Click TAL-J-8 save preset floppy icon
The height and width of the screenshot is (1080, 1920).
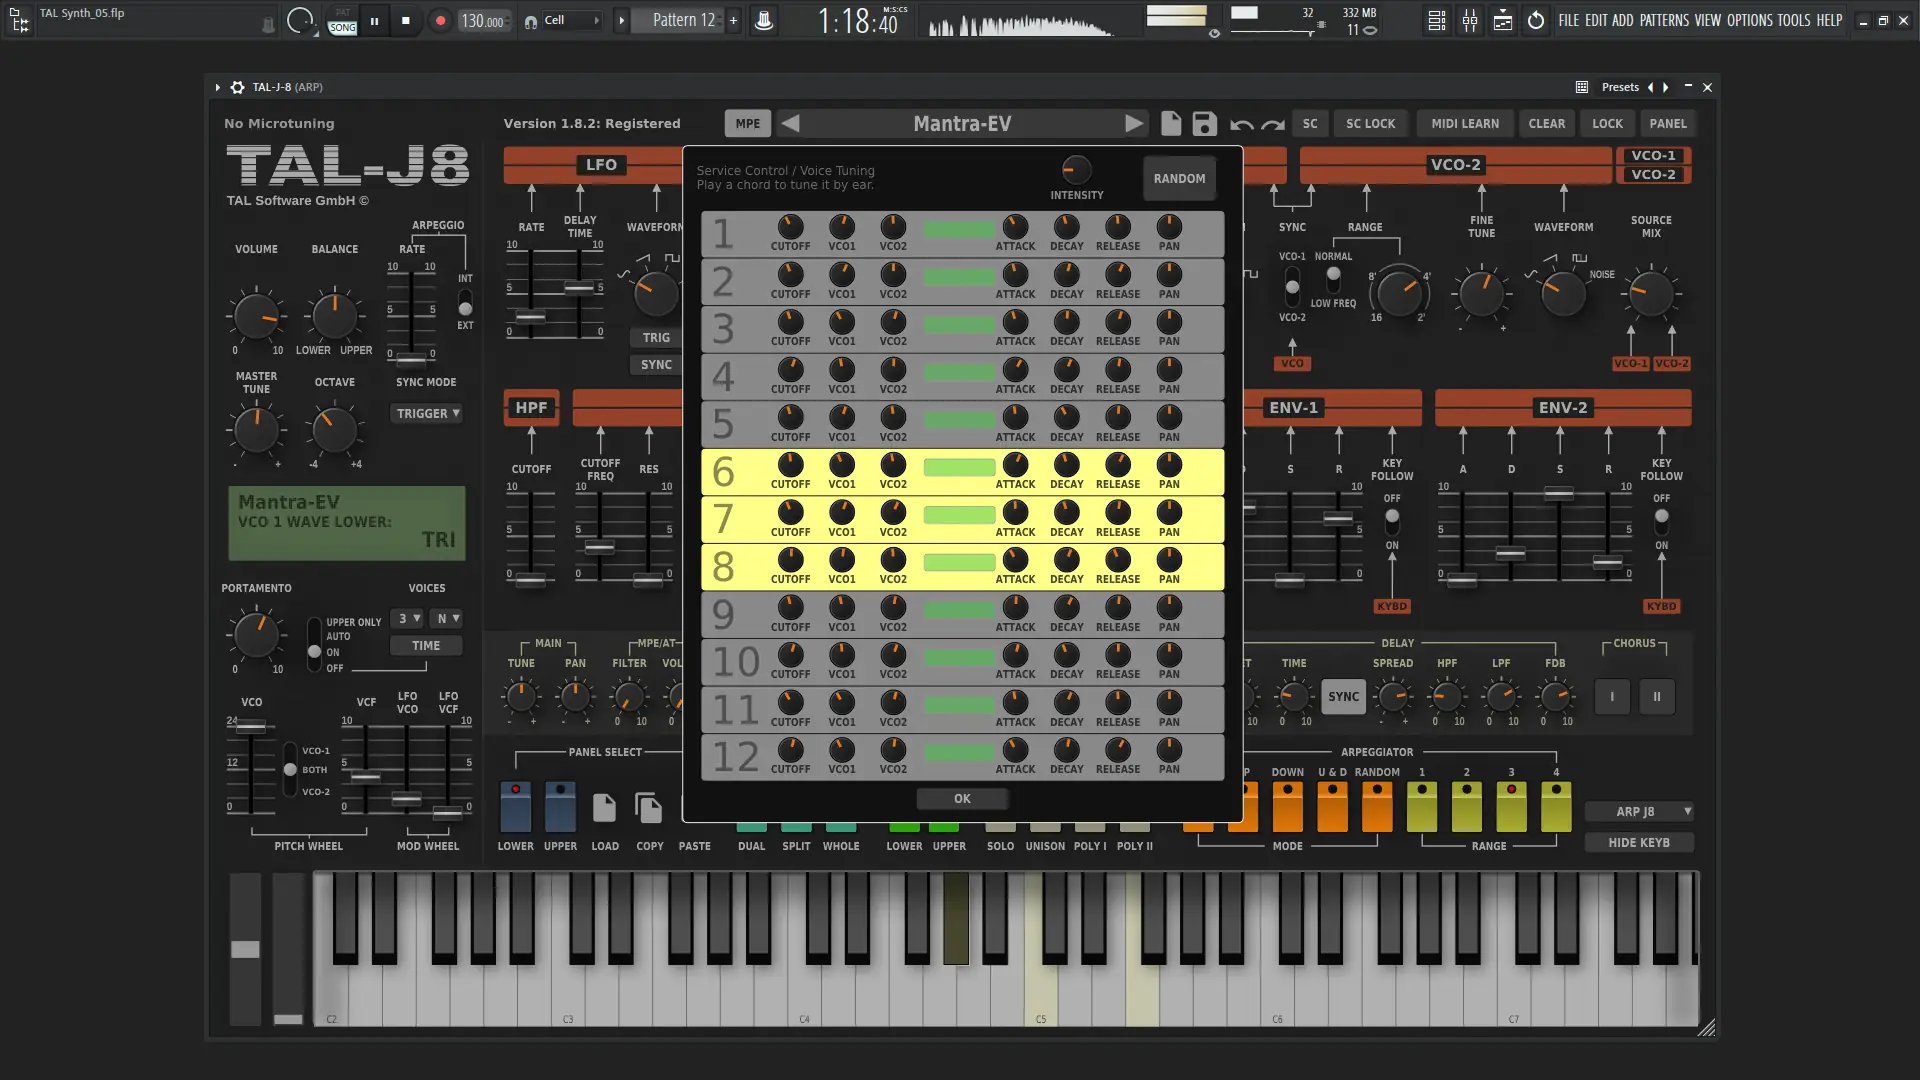click(1204, 124)
